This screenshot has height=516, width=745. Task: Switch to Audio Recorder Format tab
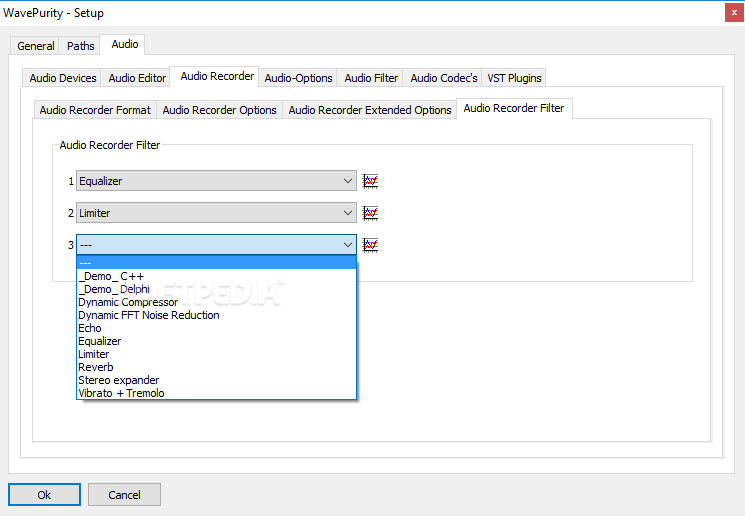click(95, 110)
